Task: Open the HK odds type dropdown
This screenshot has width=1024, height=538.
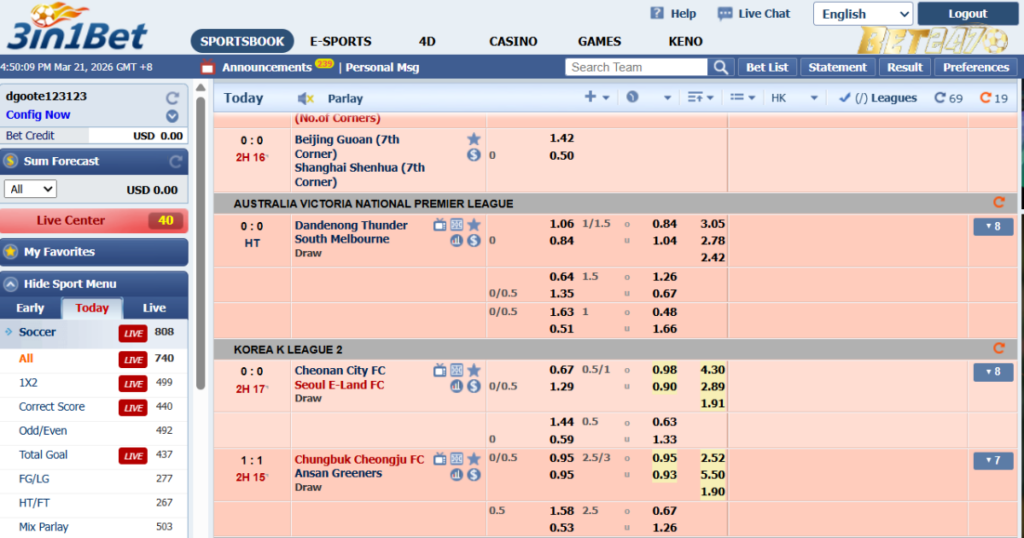Action: [794, 98]
